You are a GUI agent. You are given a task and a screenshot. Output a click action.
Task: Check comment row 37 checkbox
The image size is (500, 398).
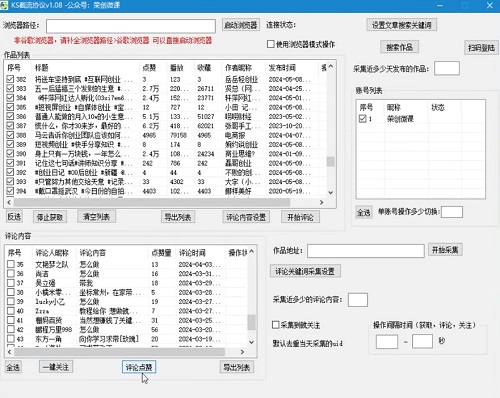click(x=11, y=283)
